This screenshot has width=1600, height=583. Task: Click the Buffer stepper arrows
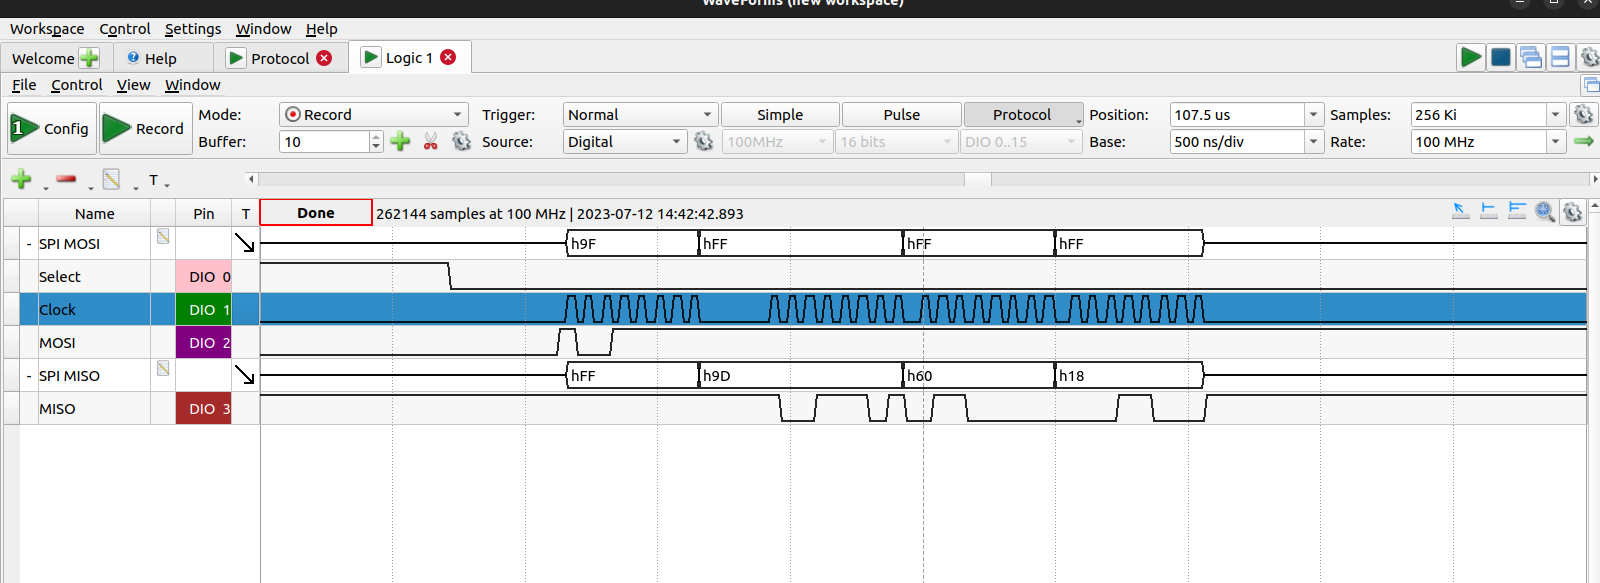pyautogui.click(x=376, y=142)
